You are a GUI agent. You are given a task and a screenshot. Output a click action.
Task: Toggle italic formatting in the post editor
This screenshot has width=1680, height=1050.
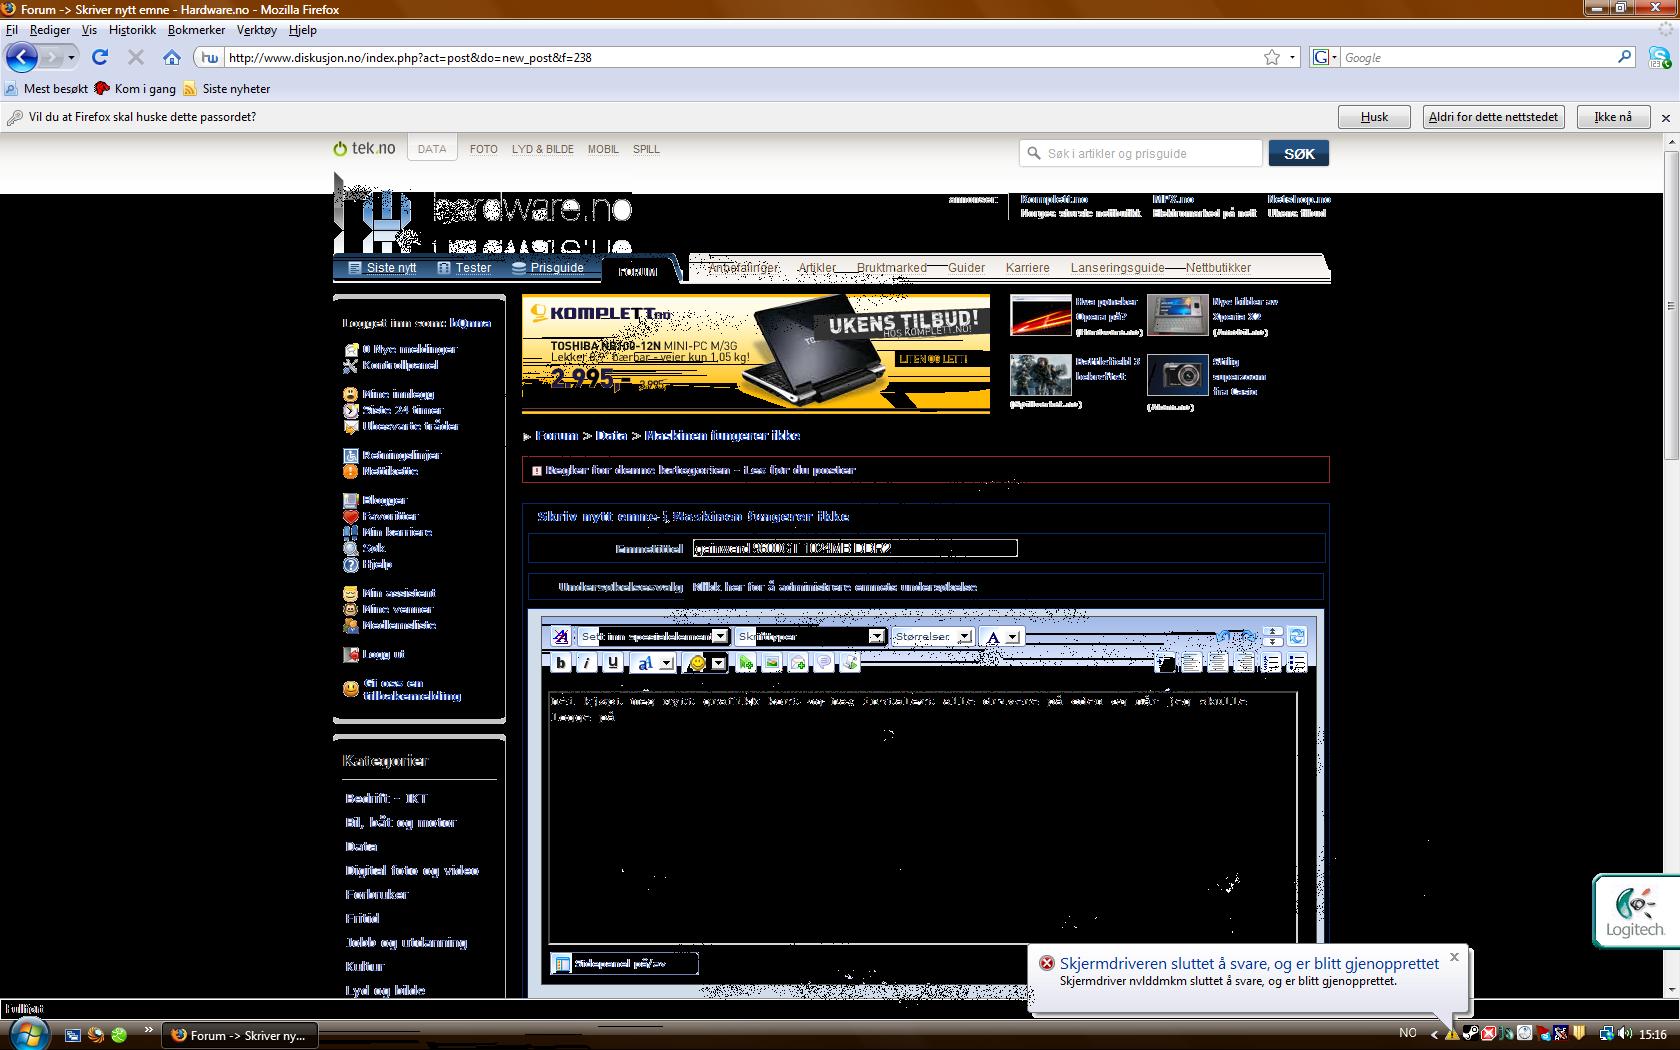587,663
